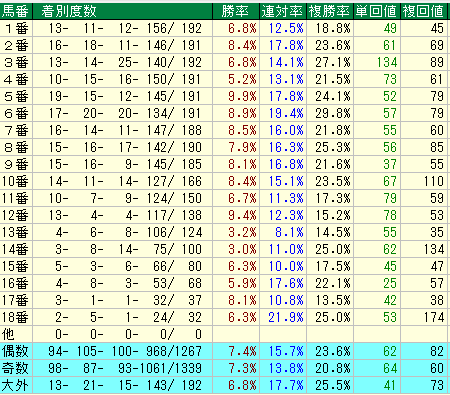Select the 18番 row label
450x395 pixels.
click(x=15, y=317)
